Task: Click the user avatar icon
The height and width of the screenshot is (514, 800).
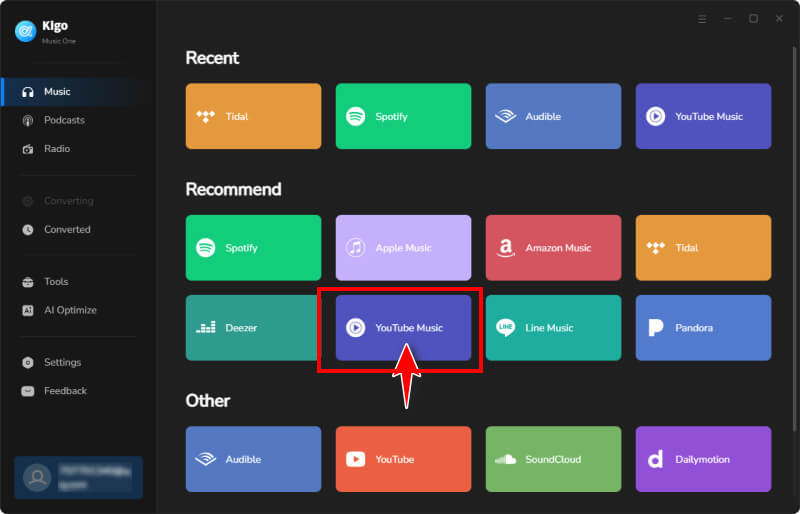Action: click(37, 477)
